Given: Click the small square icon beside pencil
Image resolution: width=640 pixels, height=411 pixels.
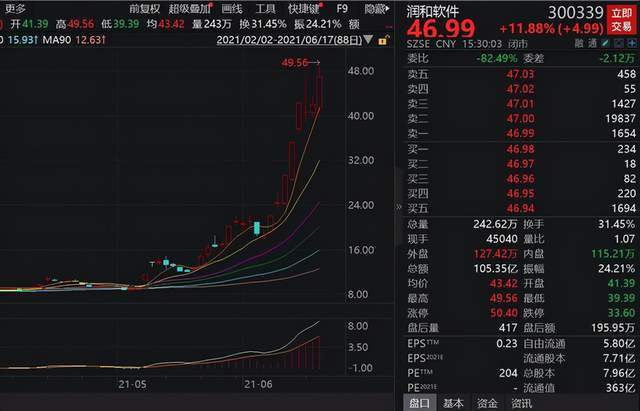Looking at the screenshot, I should point(619,44).
